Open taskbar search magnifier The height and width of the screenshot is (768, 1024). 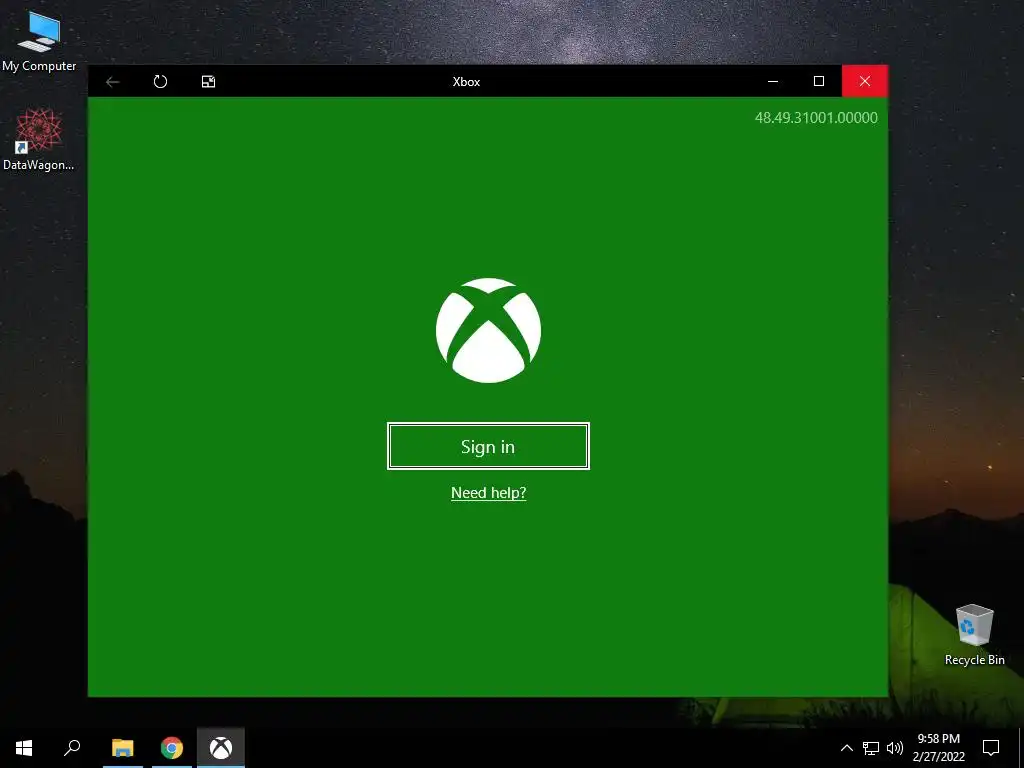pyautogui.click(x=72, y=748)
